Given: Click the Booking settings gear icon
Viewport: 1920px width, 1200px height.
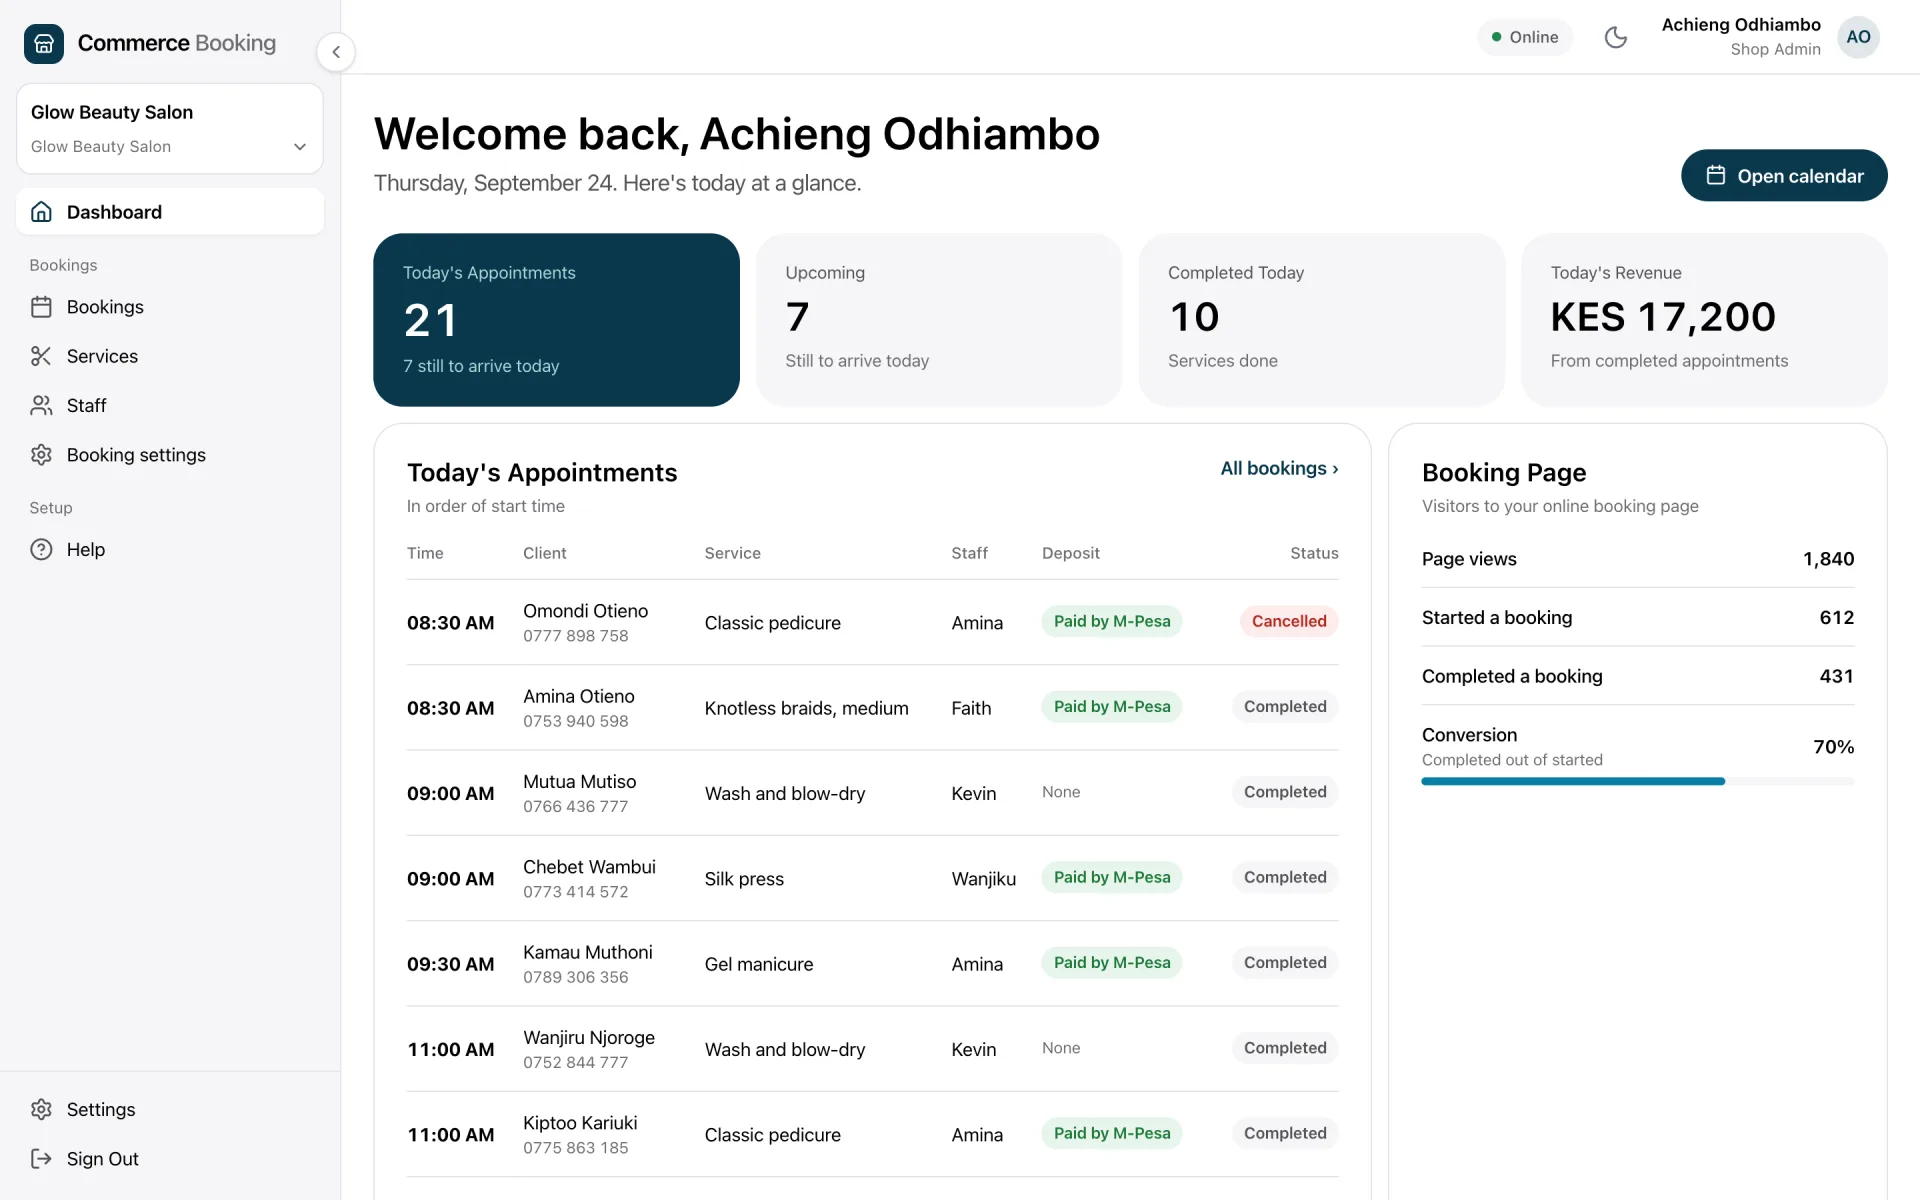Looking at the screenshot, I should pos(41,455).
